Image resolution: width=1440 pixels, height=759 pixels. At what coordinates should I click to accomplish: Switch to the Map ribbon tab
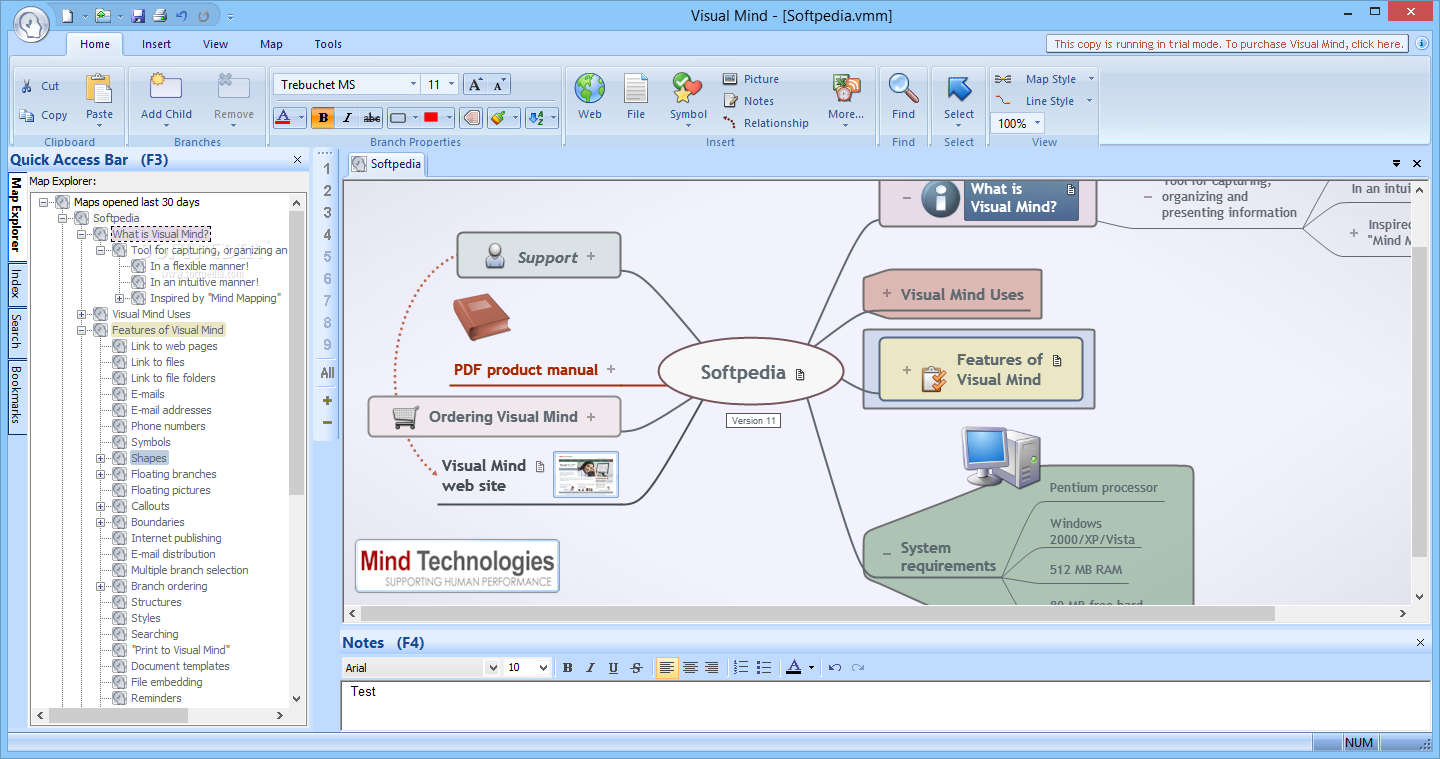[271, 44]
